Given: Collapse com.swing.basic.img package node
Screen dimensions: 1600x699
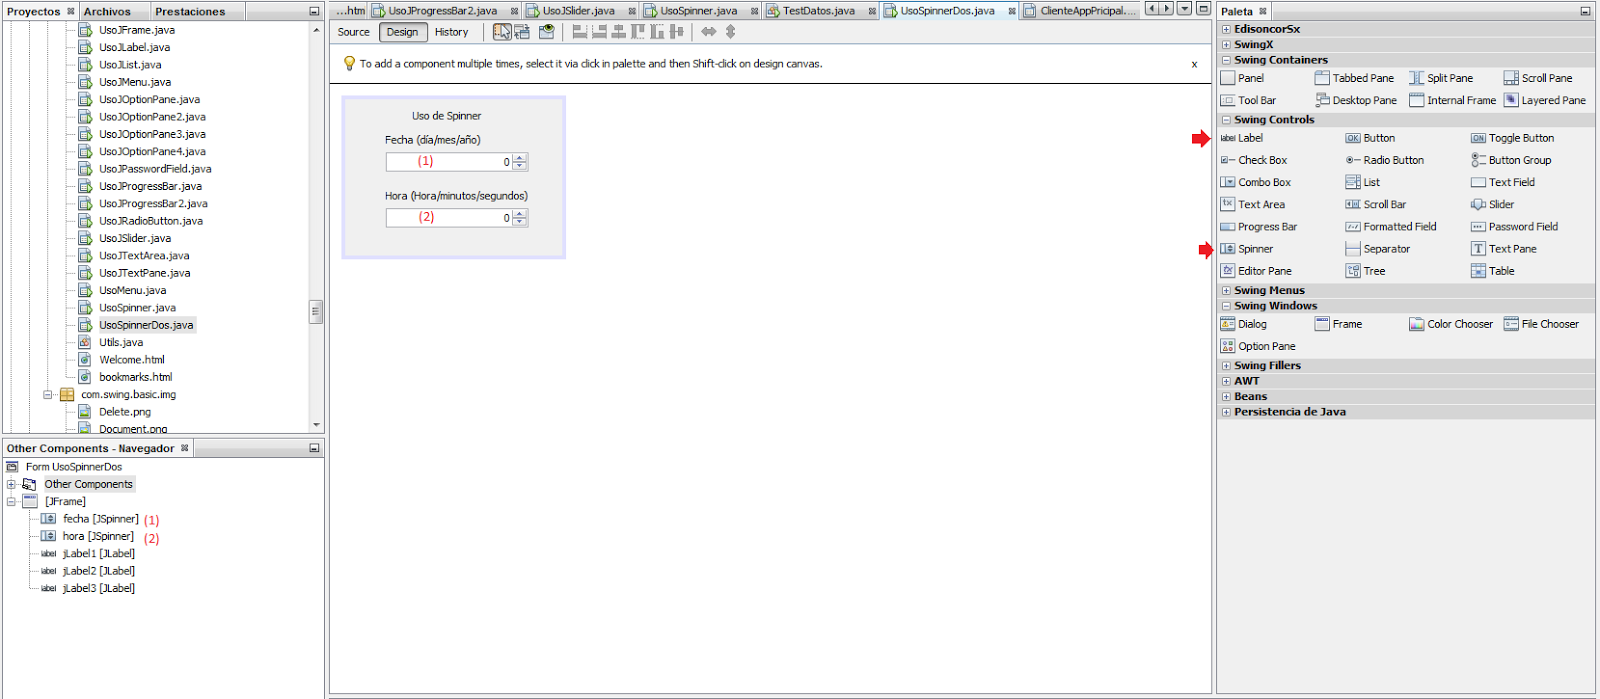Looking at the screenshot, I should (x=47, y=395).
